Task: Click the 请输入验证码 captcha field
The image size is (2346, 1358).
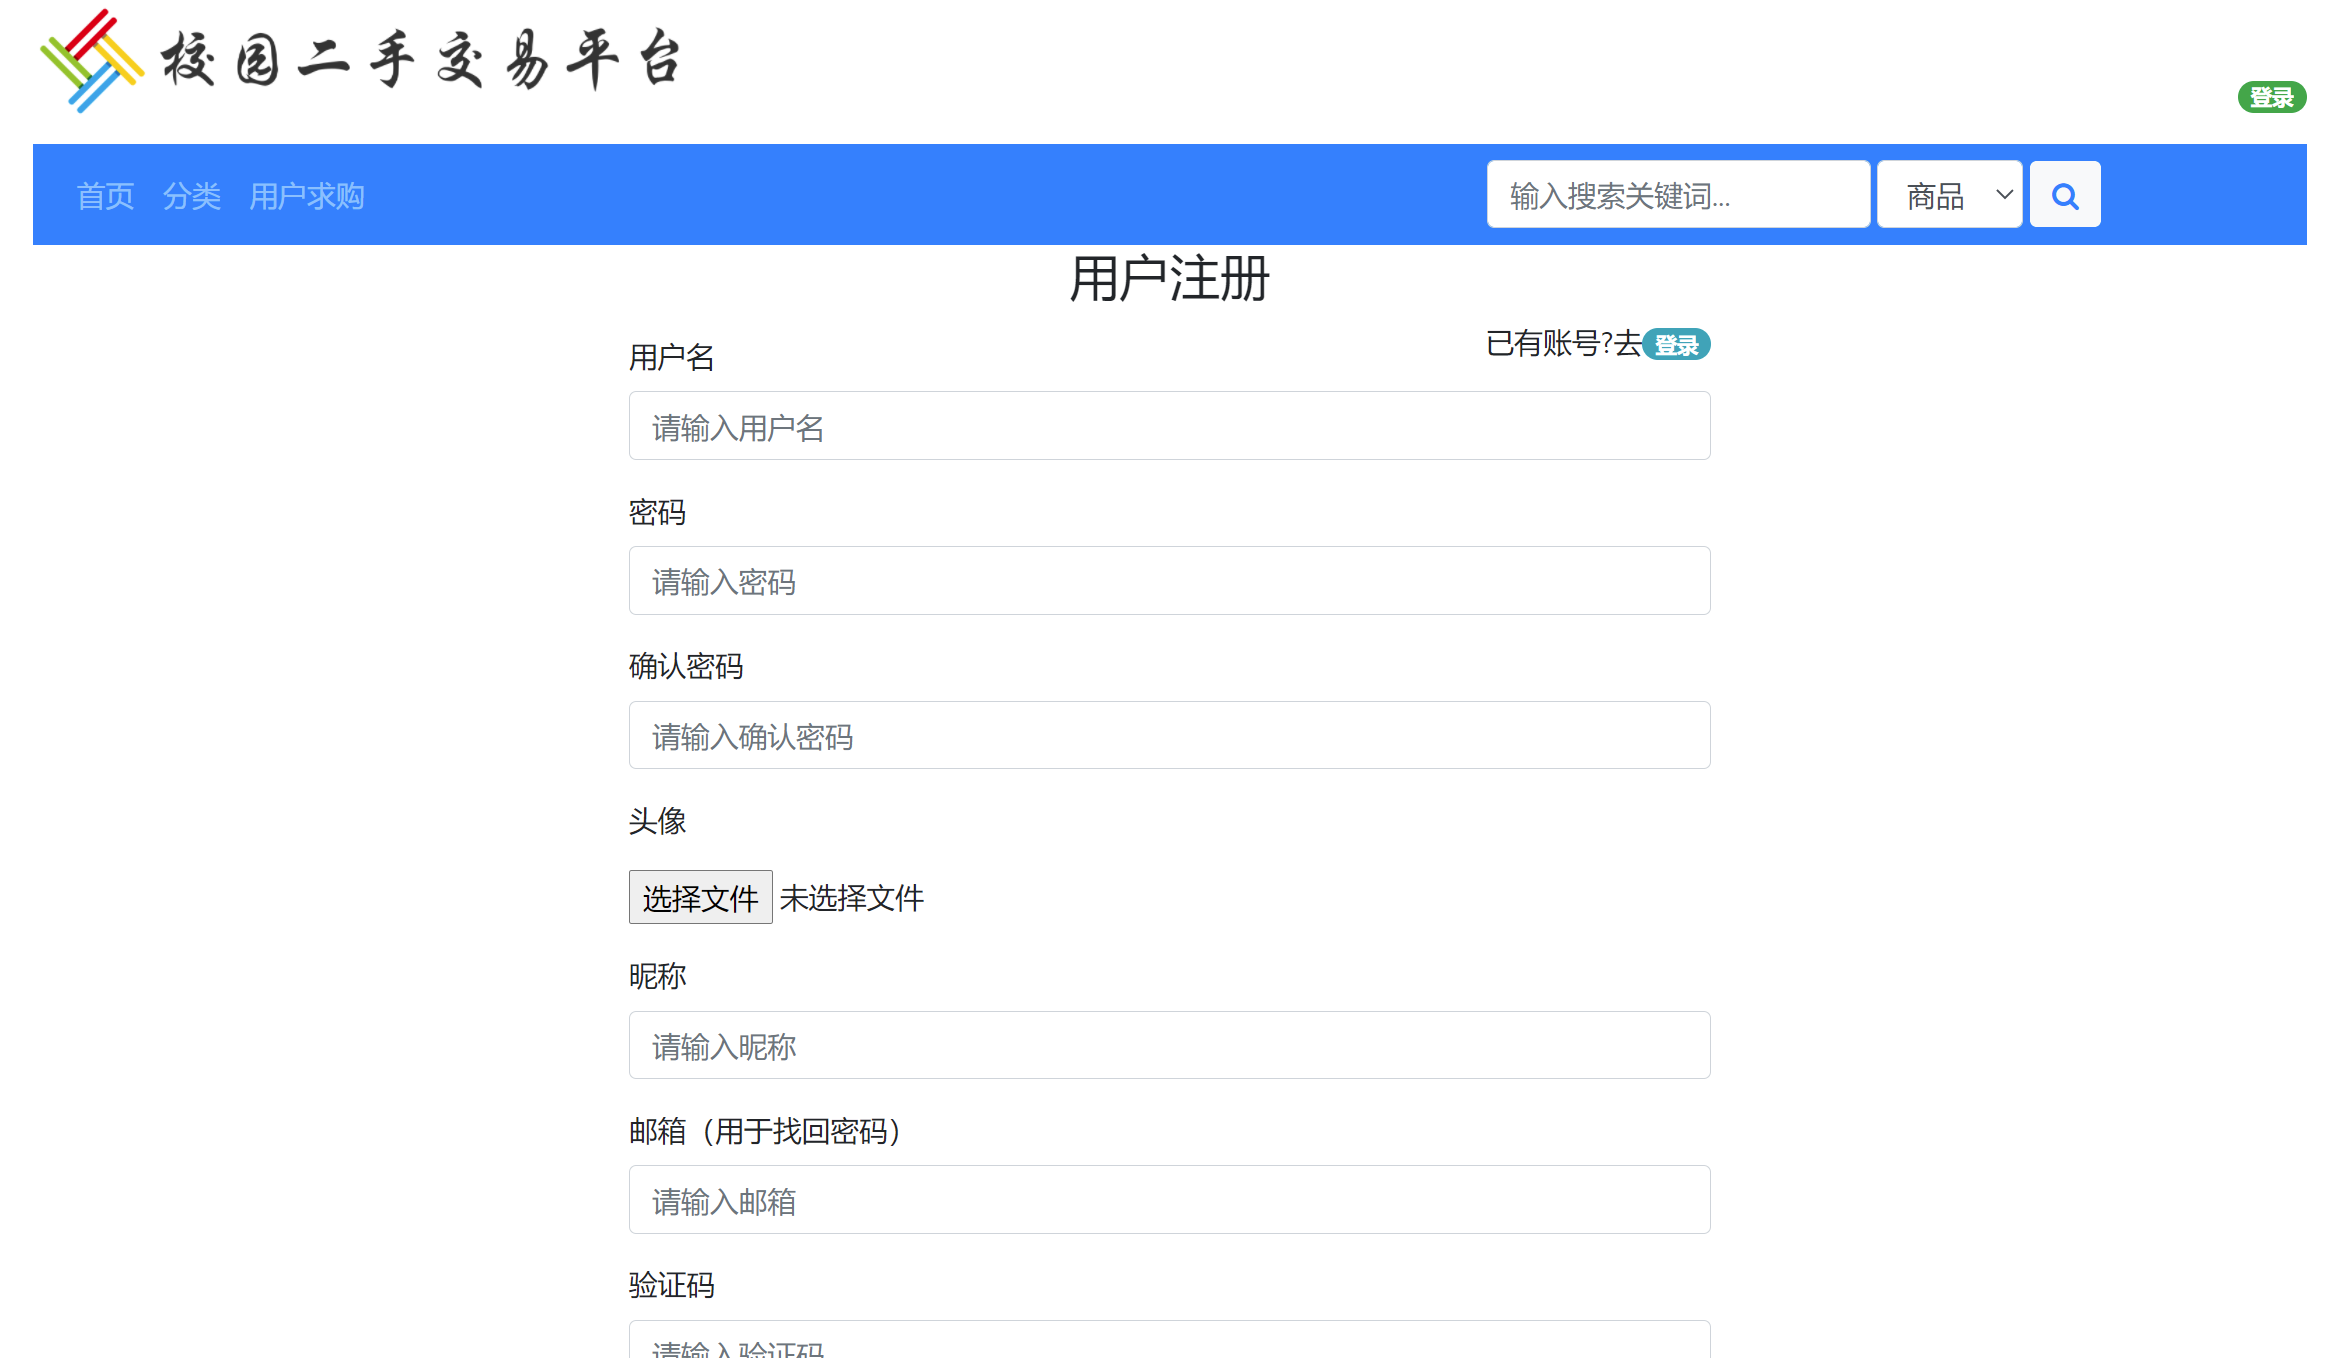Action: pos(1169,1342)
